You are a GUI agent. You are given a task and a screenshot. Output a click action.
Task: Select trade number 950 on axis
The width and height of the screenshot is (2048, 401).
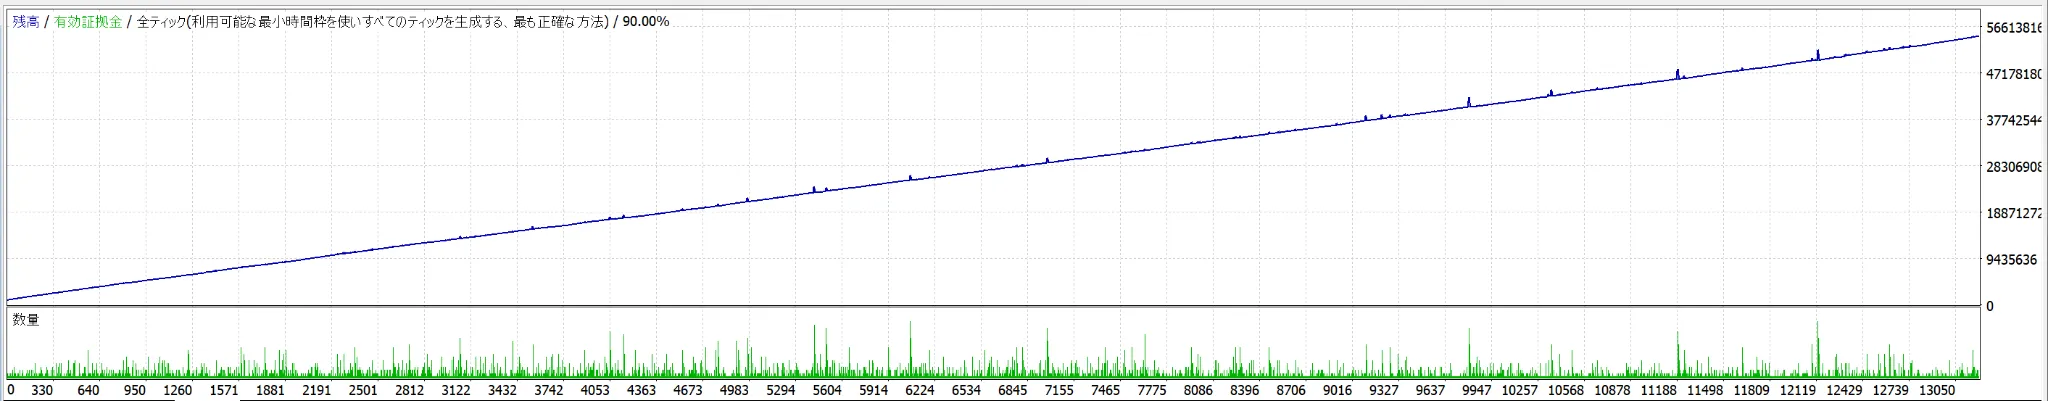134,390
